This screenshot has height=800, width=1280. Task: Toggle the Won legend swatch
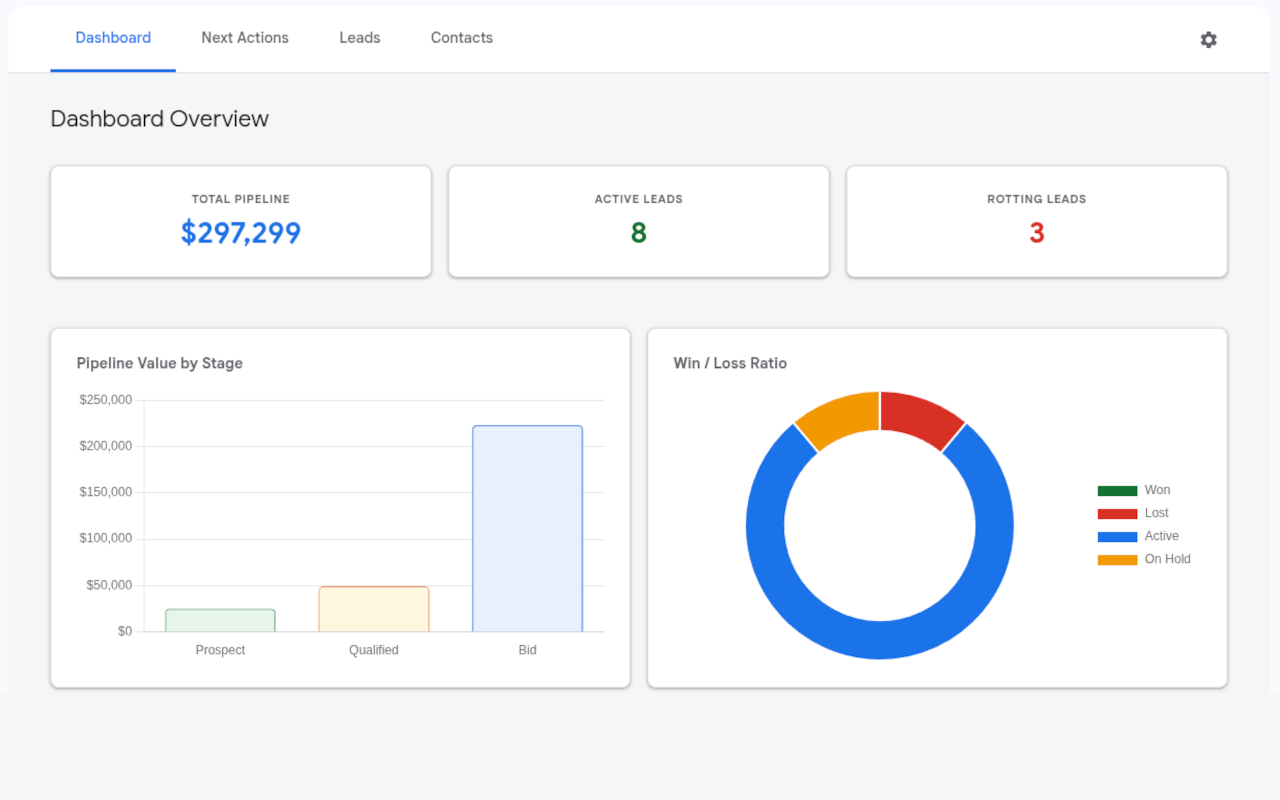(1117, 491)
